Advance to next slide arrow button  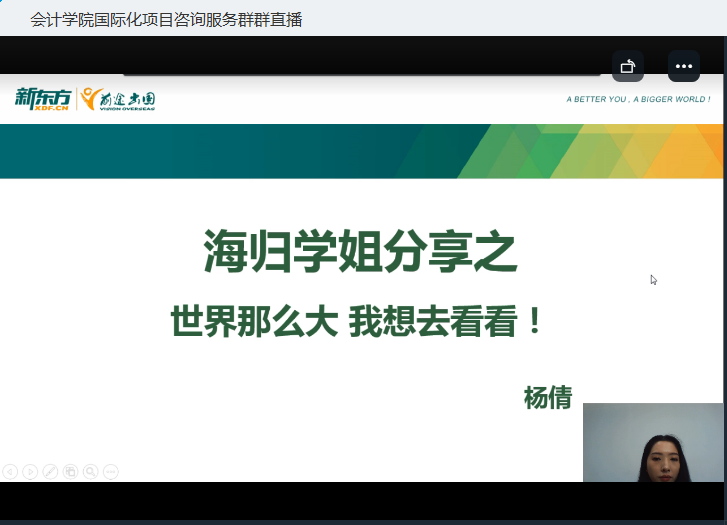30,471
